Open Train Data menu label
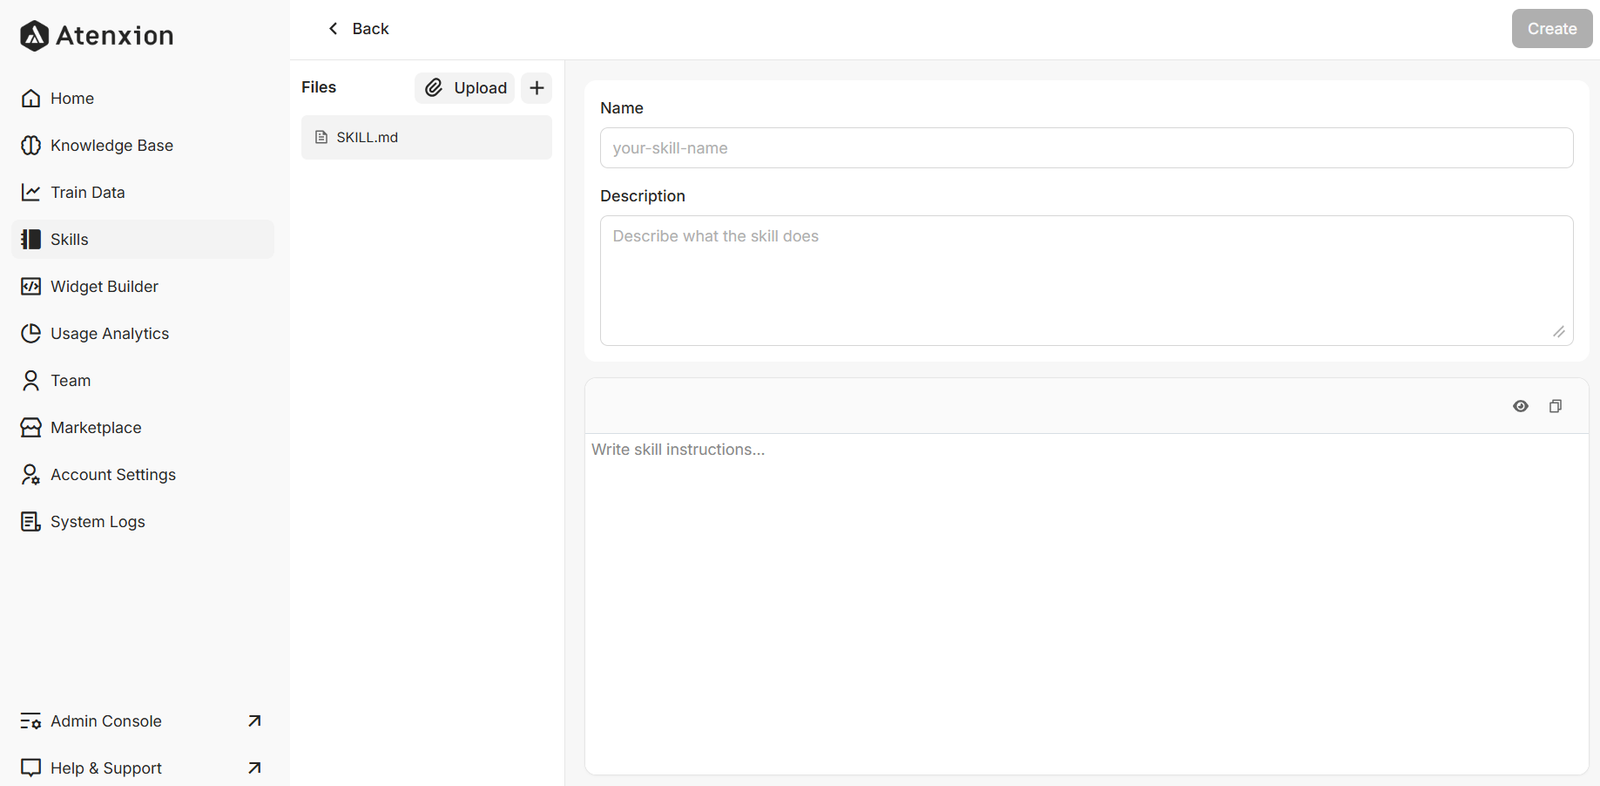1600x786 pixels. [x=88, y=192]
